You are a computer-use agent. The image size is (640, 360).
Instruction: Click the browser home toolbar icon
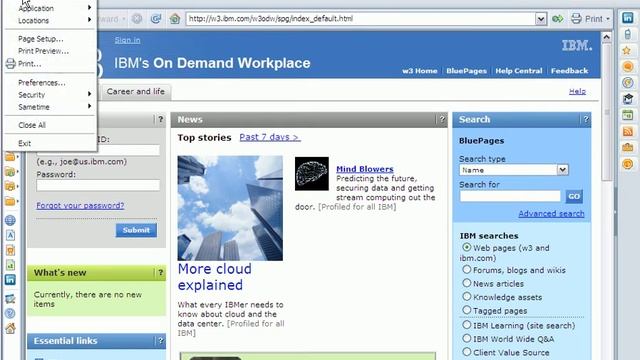(175, 19)
